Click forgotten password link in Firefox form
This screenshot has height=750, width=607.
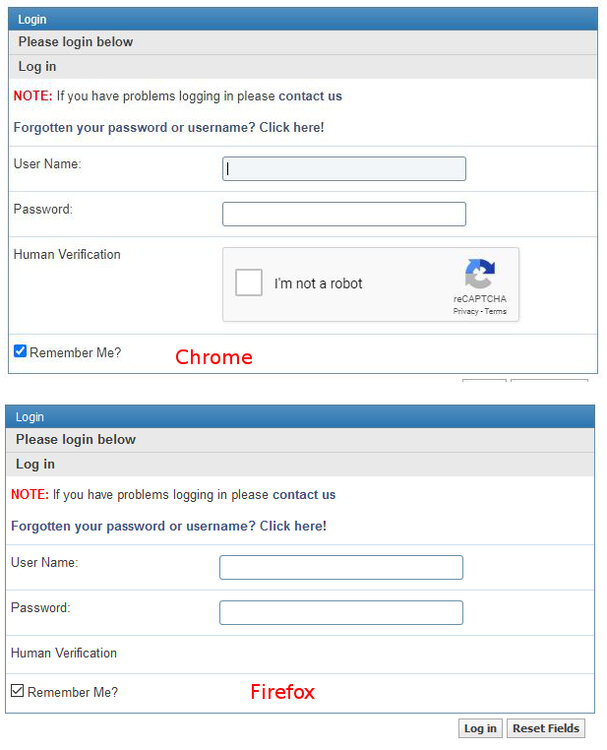pyautogui.click(x=169, y=526)
